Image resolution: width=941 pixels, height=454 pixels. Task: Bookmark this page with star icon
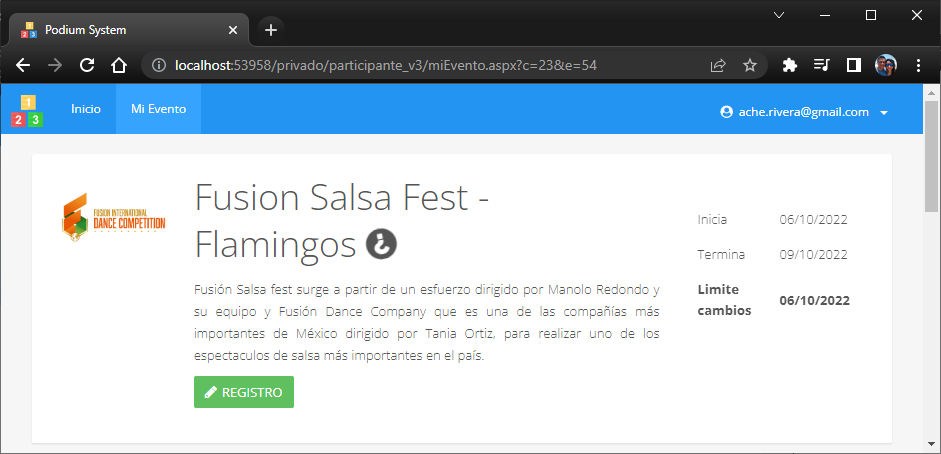click(x=750, y=65)
